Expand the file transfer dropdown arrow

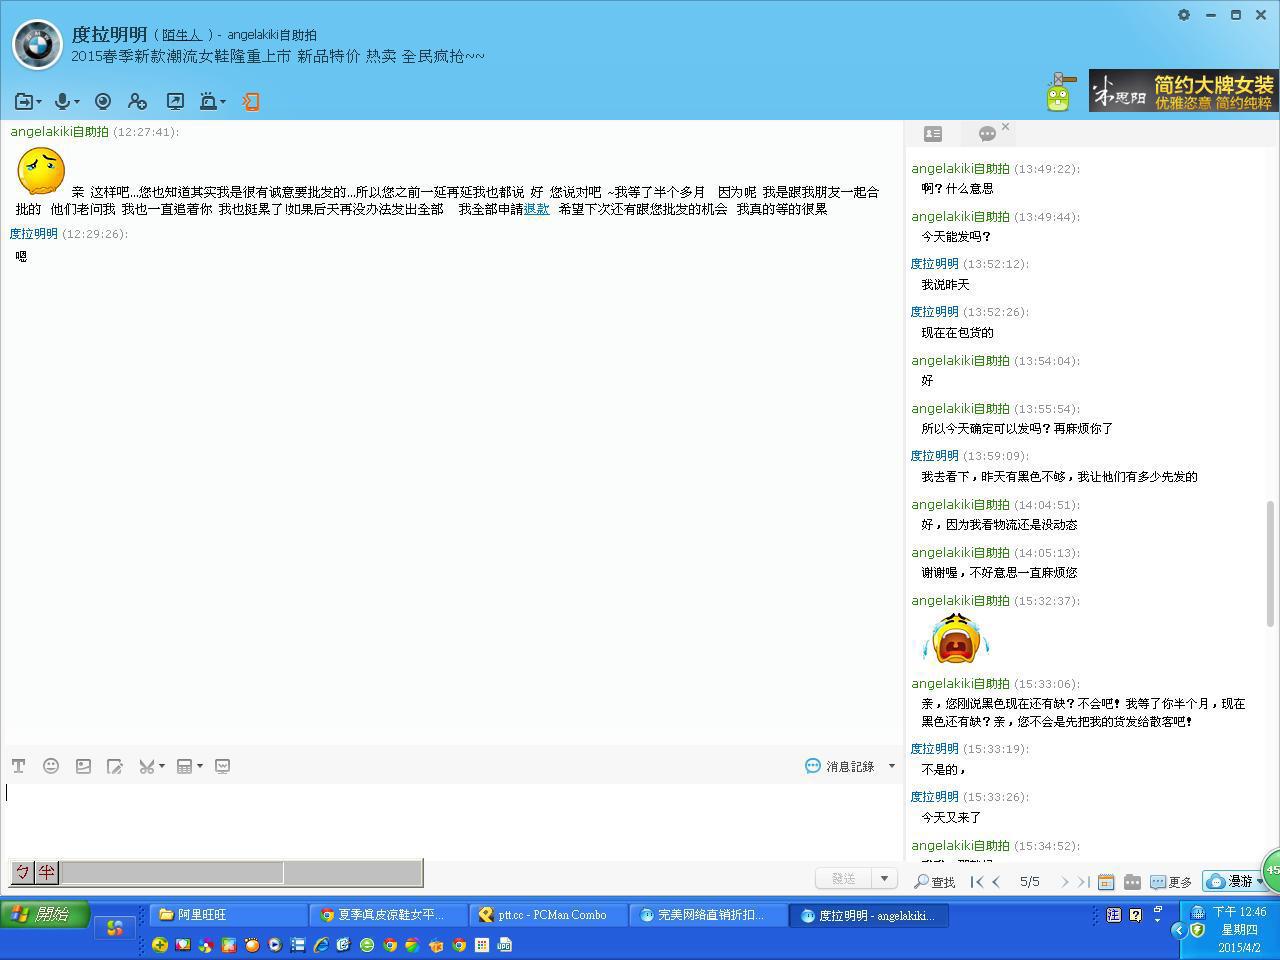(38, 102)
